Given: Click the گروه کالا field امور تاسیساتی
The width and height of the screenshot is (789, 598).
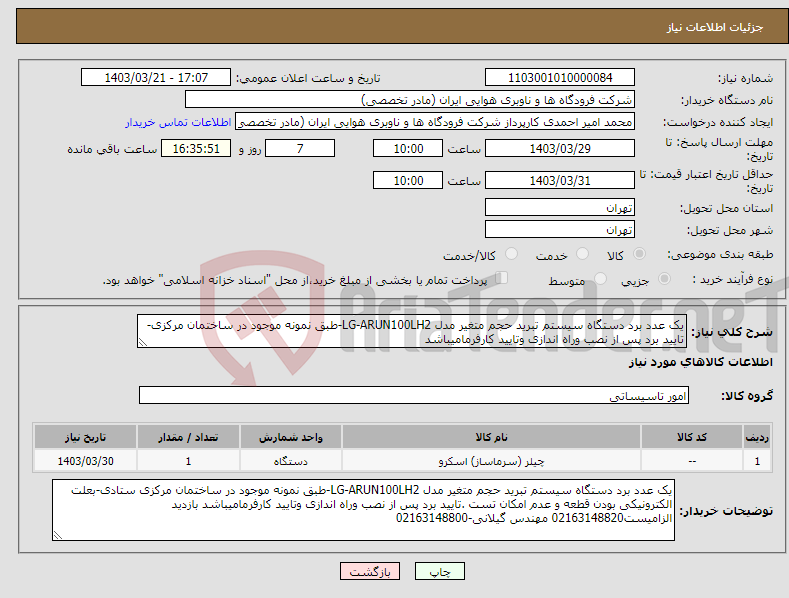Looking at the screenshot, I should click(x=414, y=396).
